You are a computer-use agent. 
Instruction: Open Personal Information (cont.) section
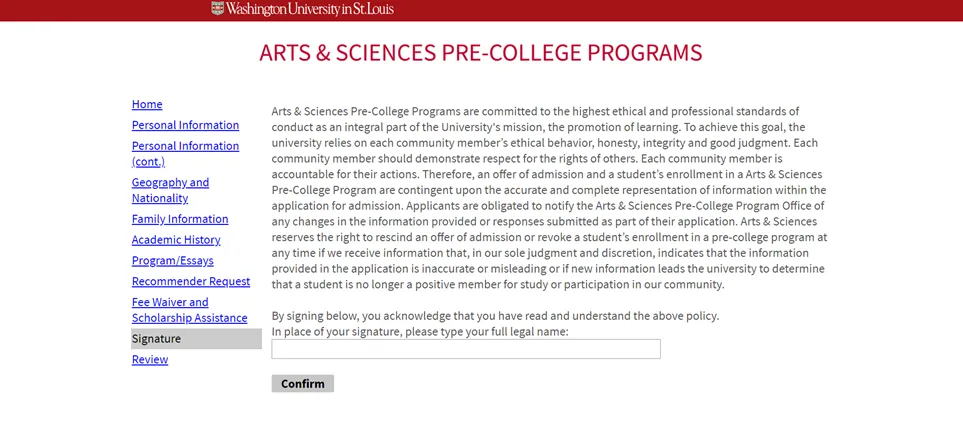pyautogui.click(x=185, y=153)
